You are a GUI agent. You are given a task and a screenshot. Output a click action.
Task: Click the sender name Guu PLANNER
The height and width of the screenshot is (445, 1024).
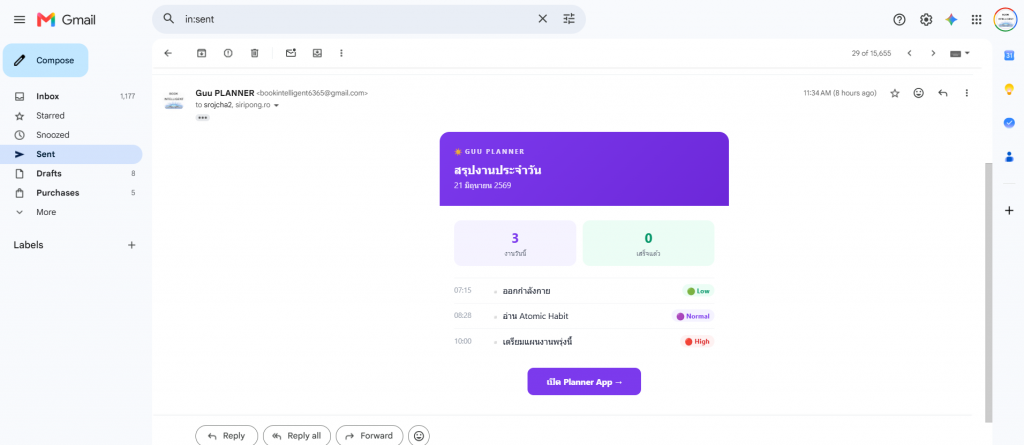[225, 93]
